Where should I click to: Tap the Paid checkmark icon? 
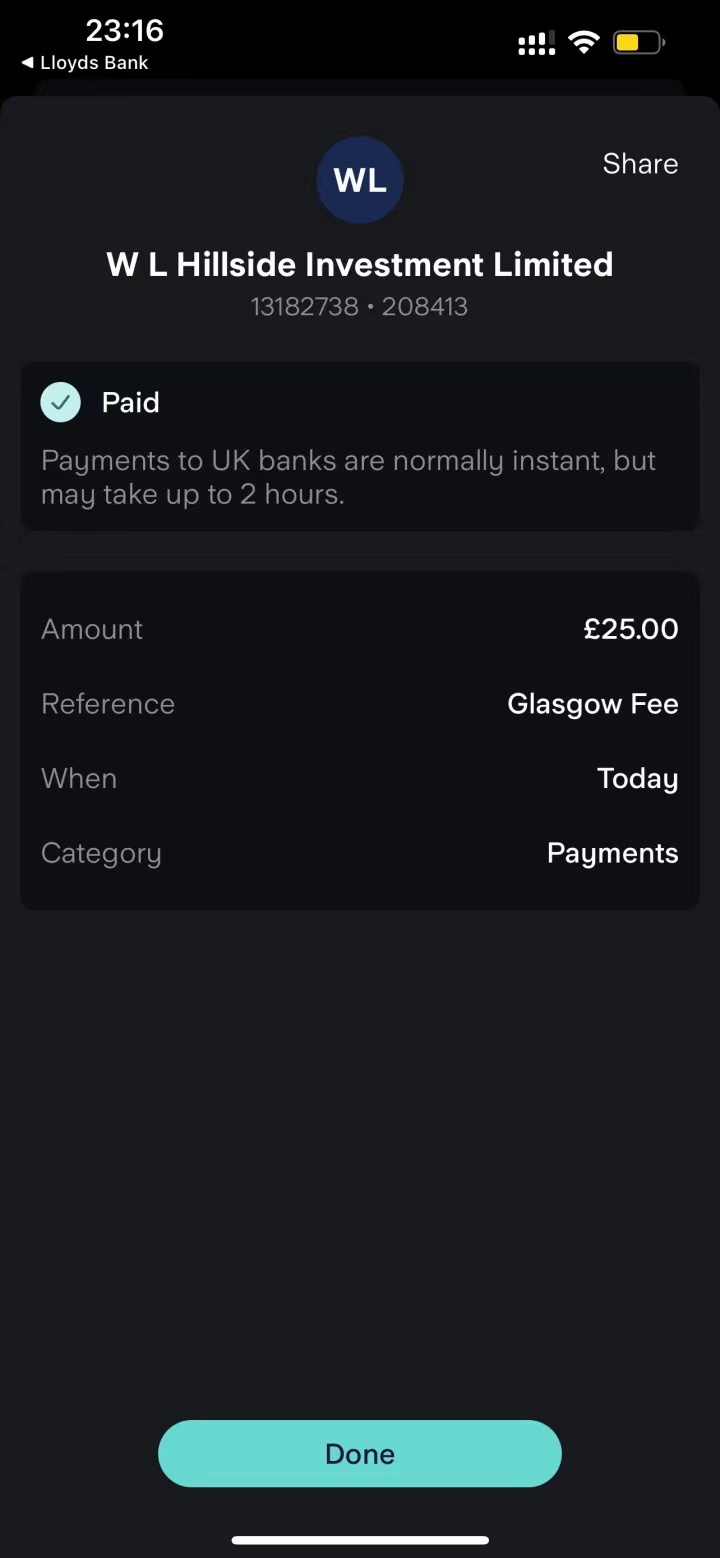60,402
